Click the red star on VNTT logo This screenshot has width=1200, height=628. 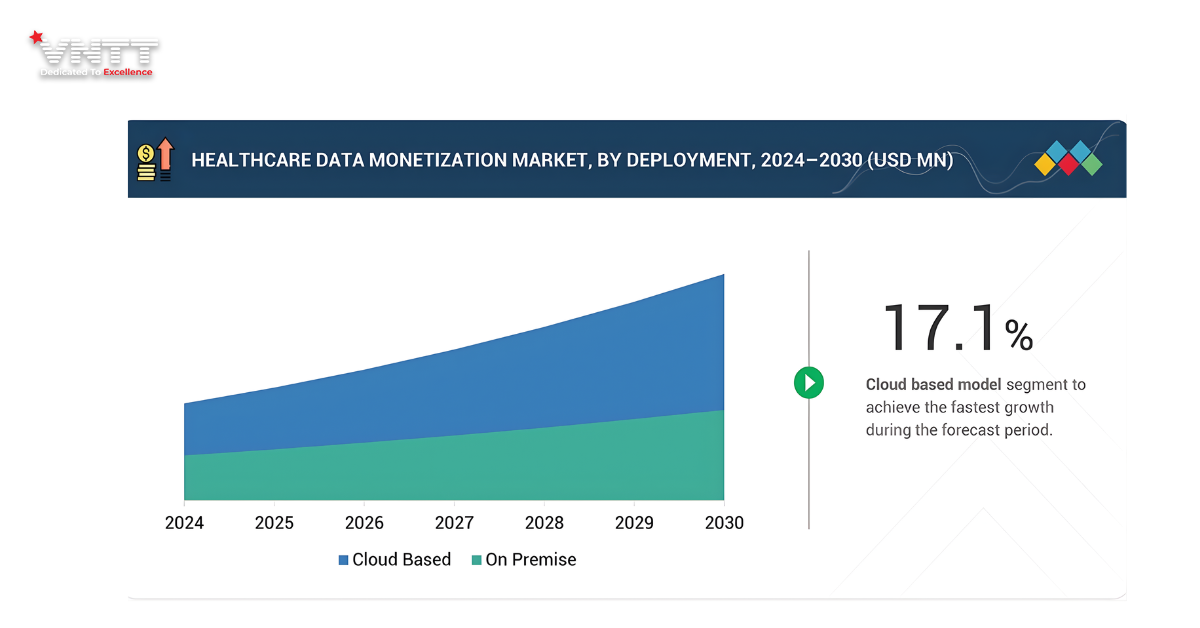click(37, 38)
